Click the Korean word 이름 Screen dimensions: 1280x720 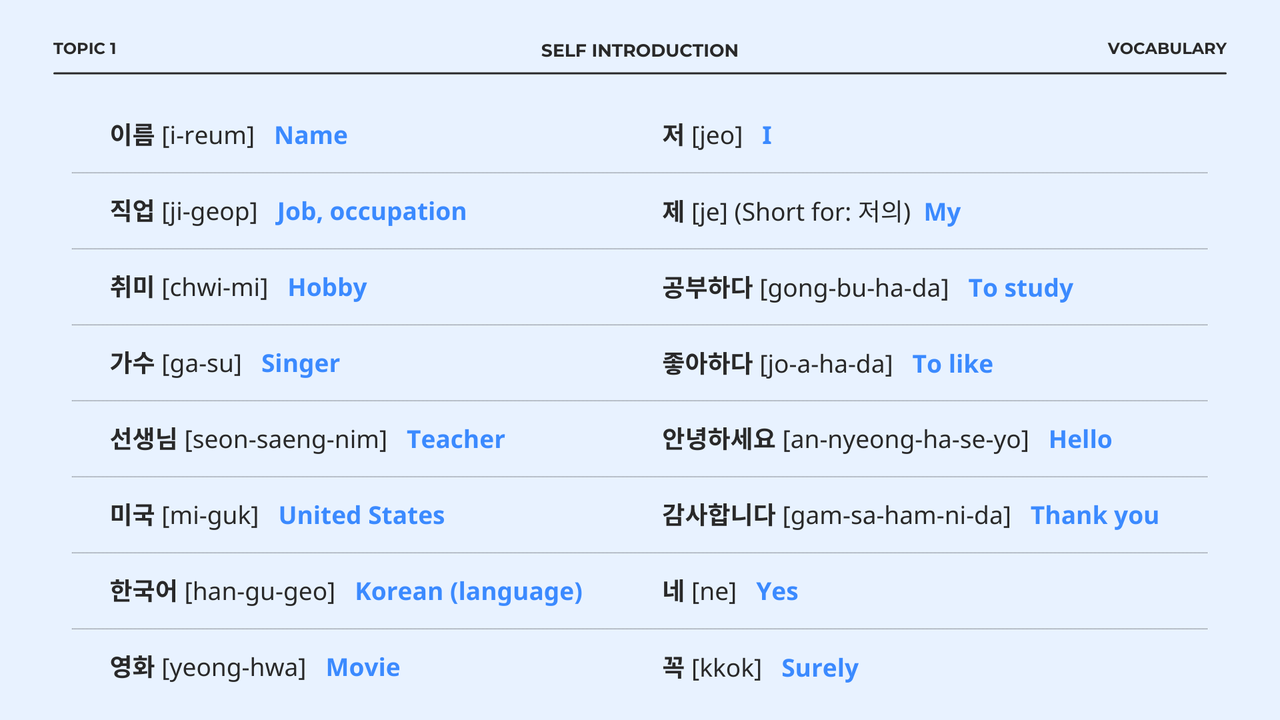pos(132,135)
